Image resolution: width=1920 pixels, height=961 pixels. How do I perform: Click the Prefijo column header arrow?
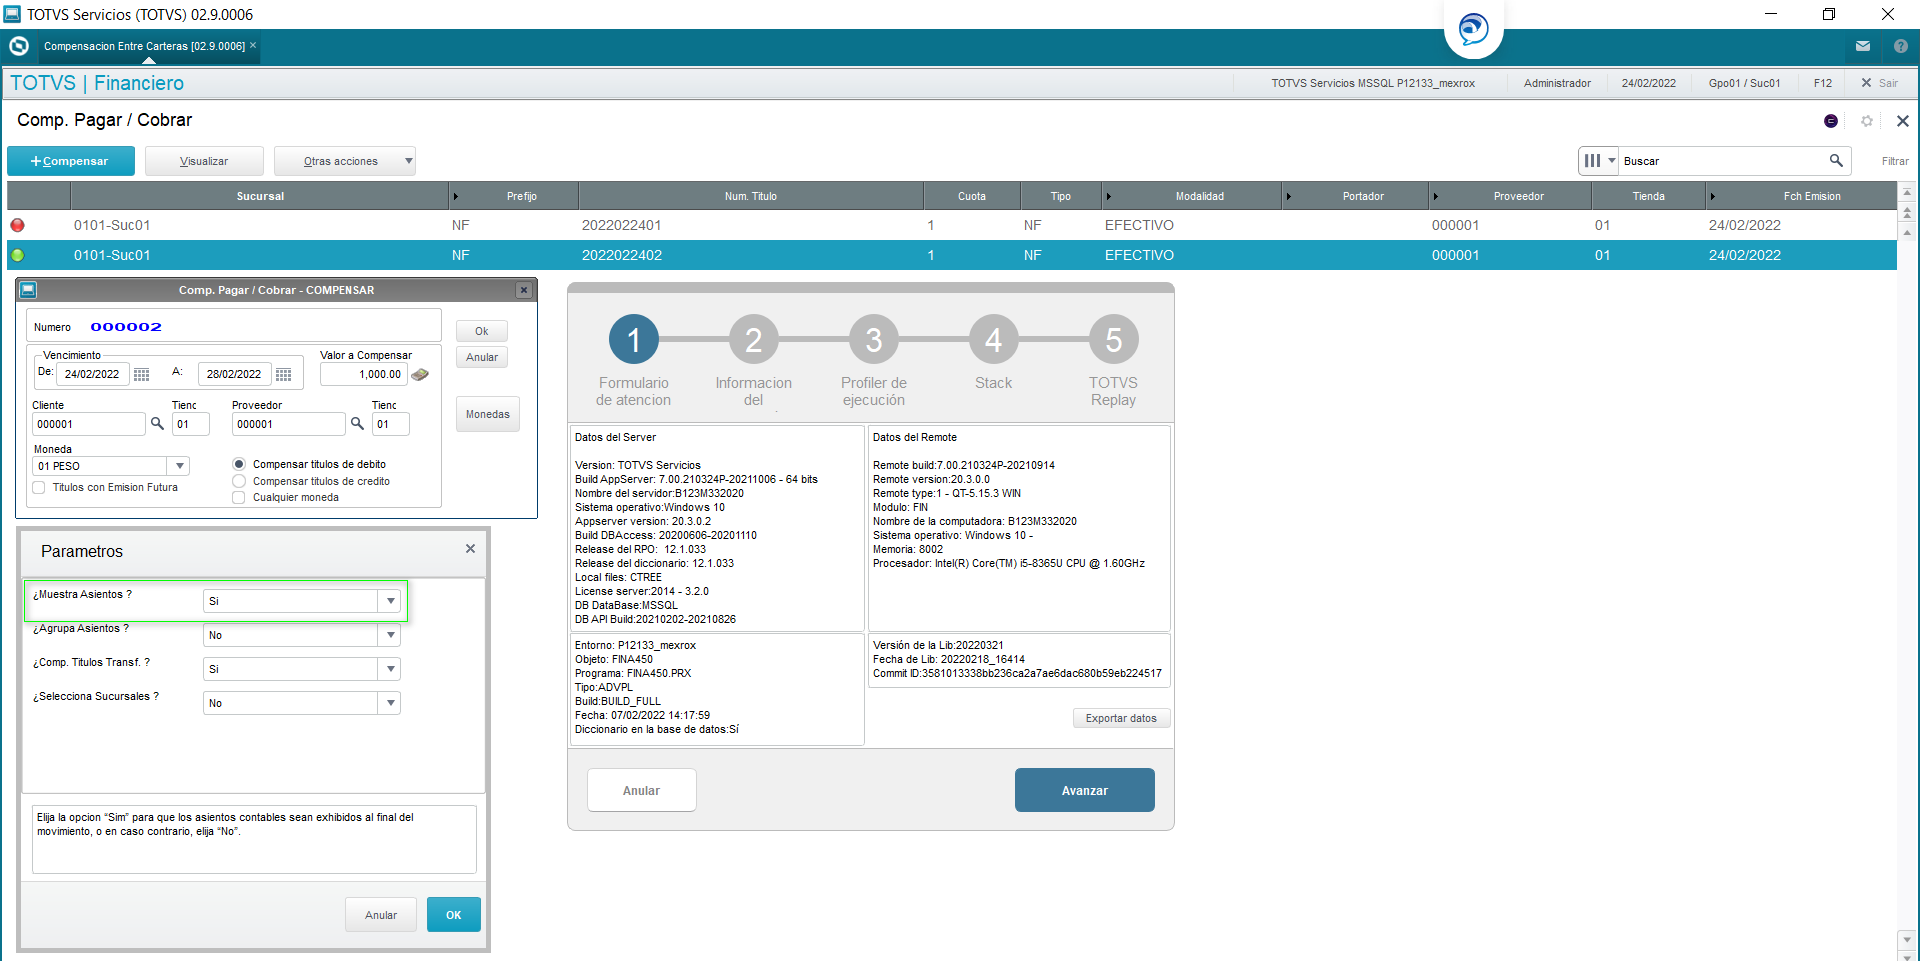click(x=455, y=196)
